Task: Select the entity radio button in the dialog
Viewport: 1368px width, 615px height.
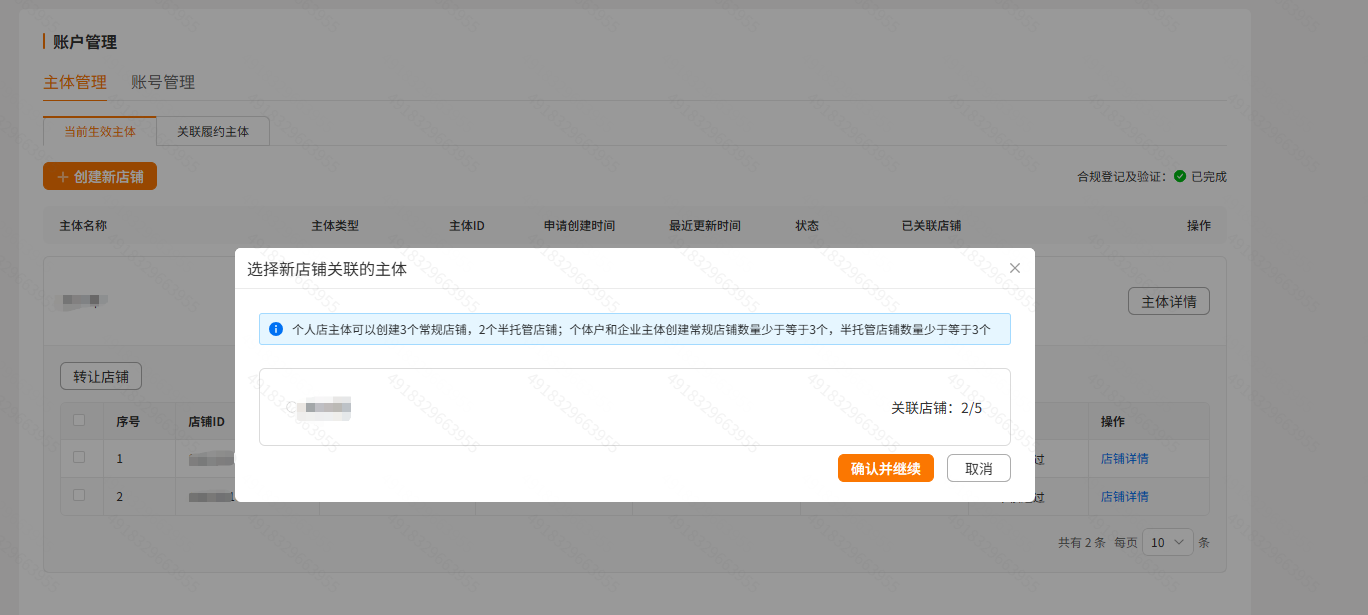Action: 292,407
